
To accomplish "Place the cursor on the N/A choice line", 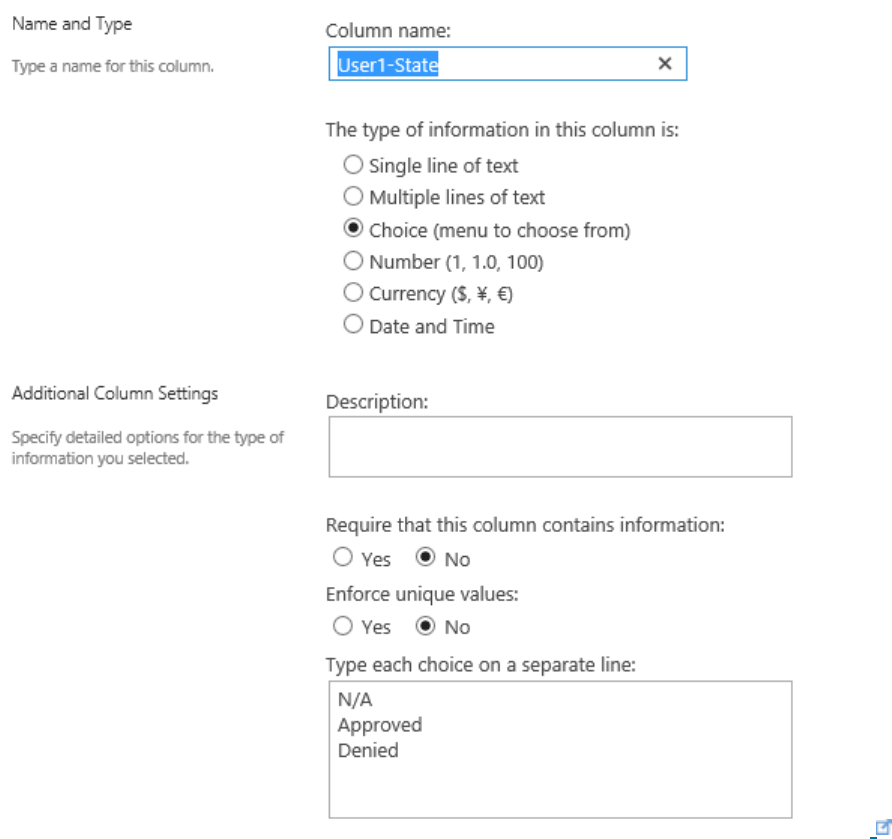I will pos(354,700).
